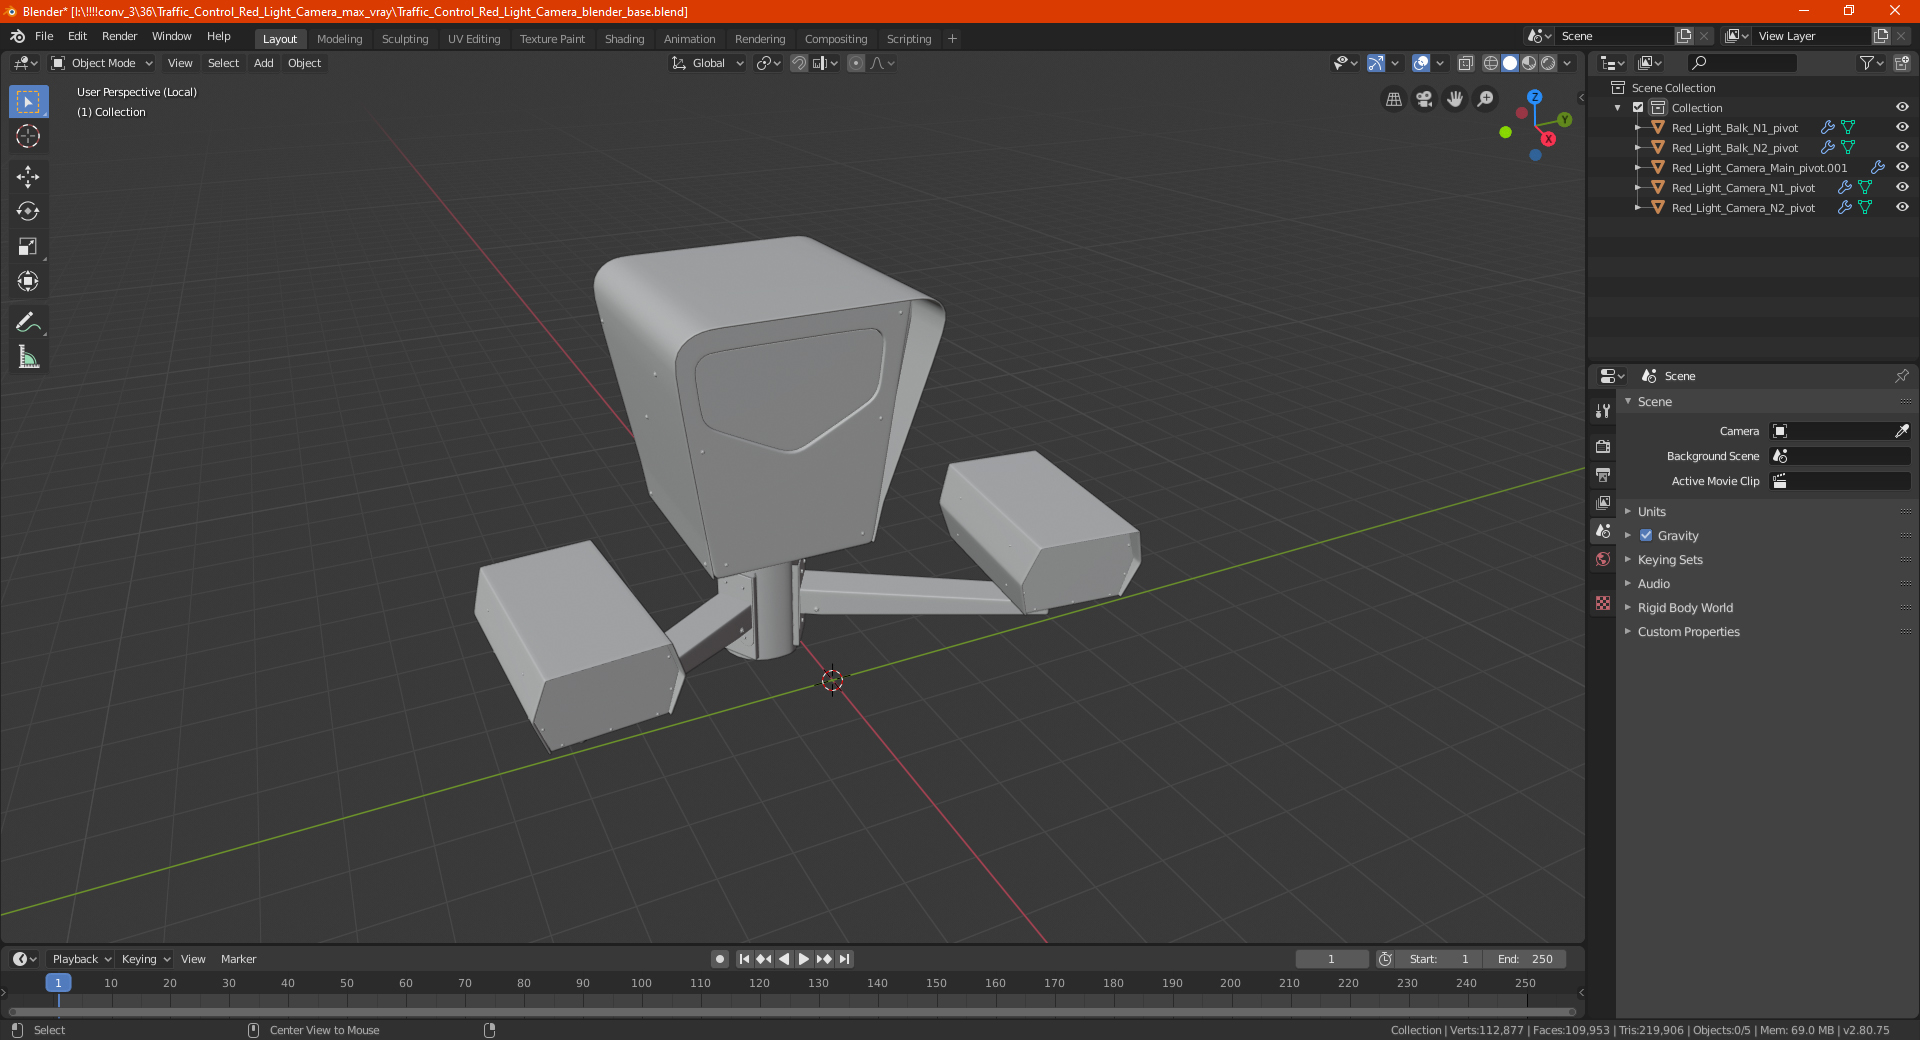Switch to the Sculpting workspace tab

point(405,39)
